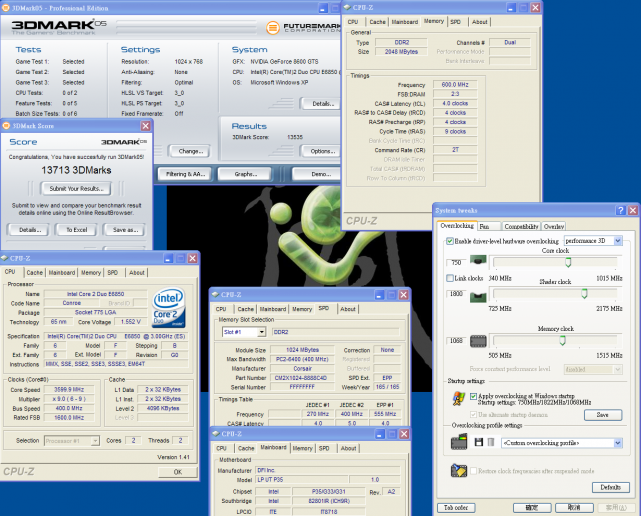Screen dimensions: 641x516
Task: Click the Memory clock slider thumb
Action: [x=563, y=340]
